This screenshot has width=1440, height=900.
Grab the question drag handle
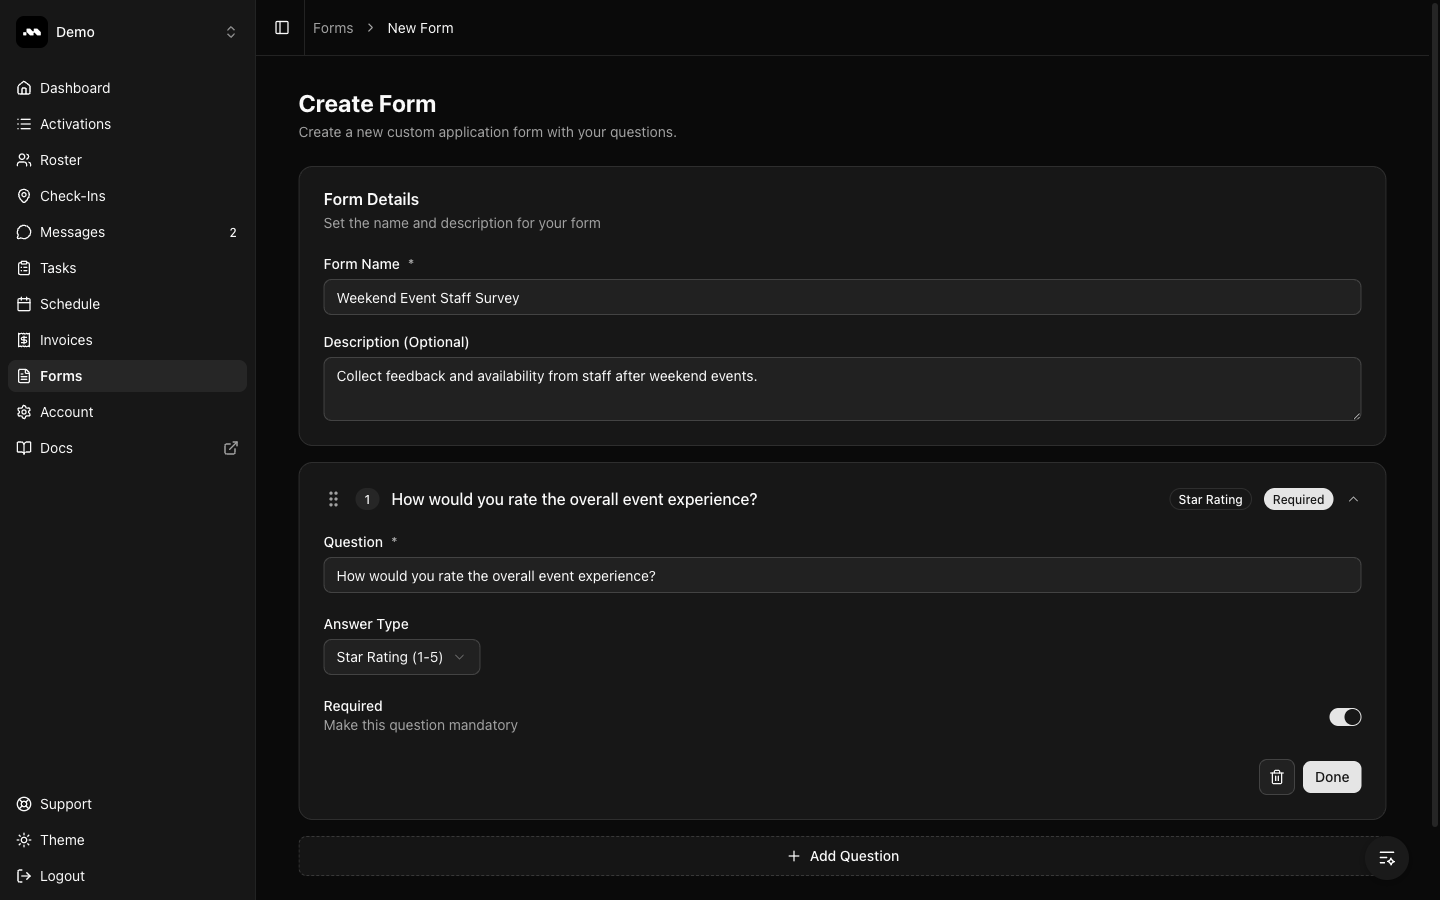tap(333, 499)
